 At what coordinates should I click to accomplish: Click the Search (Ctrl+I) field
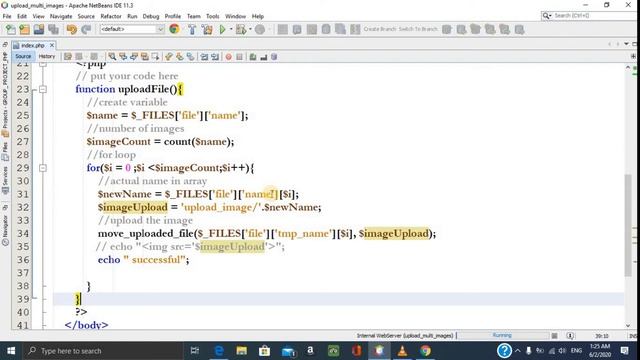(589, 16)
